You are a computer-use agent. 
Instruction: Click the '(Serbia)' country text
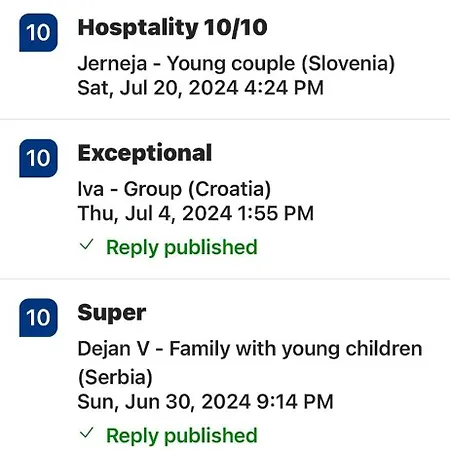(x=115, y=377)
